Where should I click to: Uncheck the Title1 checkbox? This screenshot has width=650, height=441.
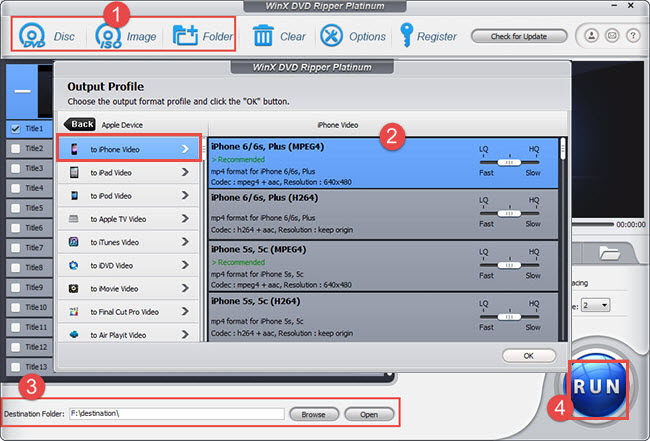tap(16, 129)
